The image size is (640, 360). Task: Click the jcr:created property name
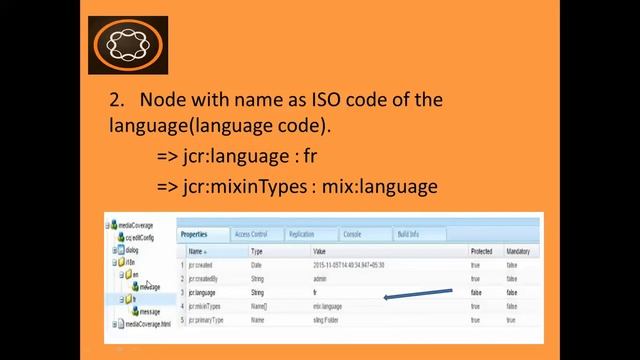[x=200, y=265]
